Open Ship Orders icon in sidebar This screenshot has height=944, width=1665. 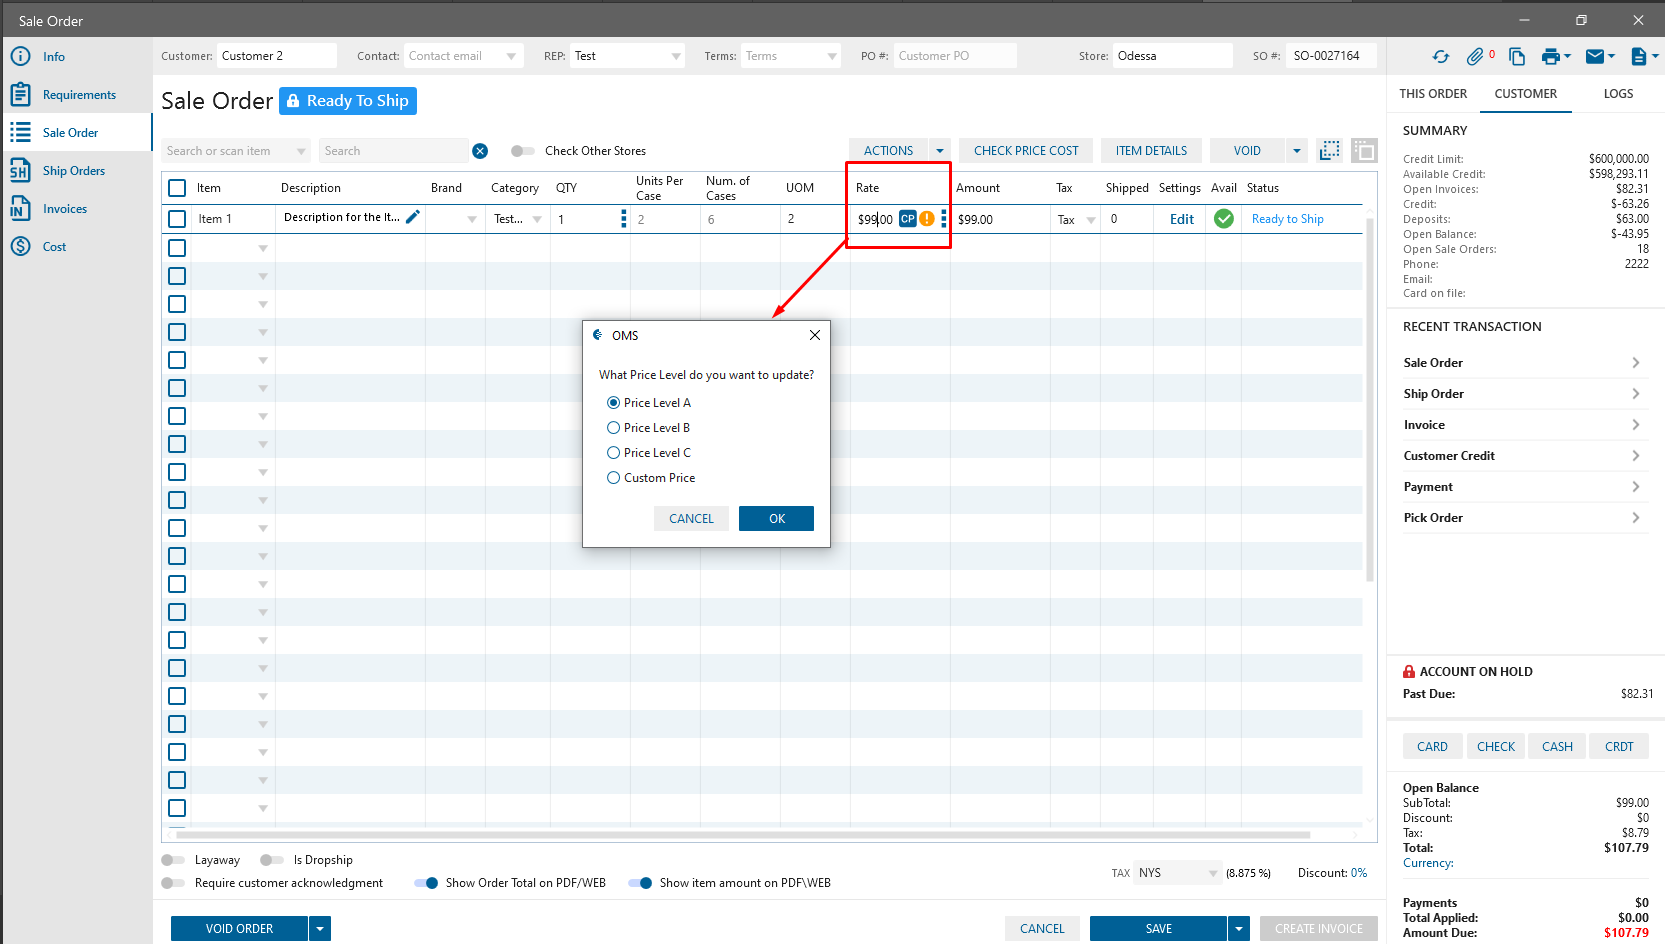click(x=20, y=170)
